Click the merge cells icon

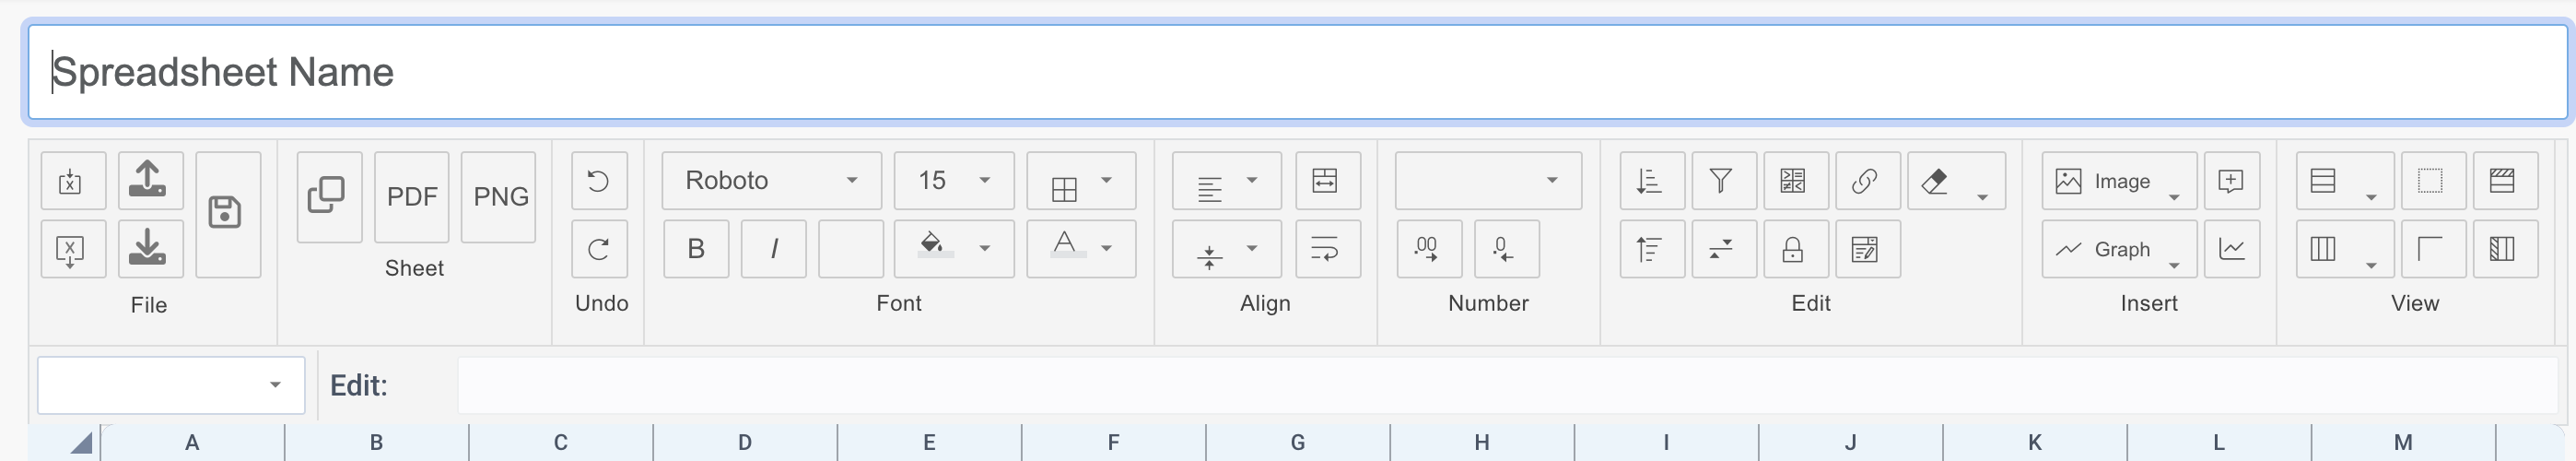[1326, 181]
